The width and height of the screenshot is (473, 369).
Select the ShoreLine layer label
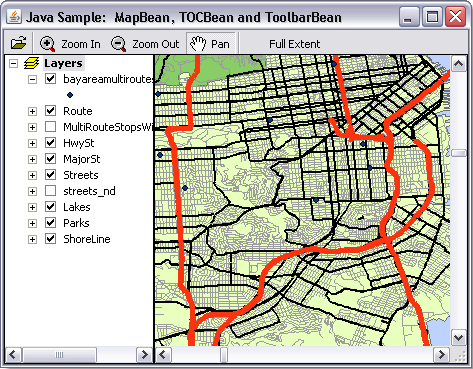coord(87,239)
